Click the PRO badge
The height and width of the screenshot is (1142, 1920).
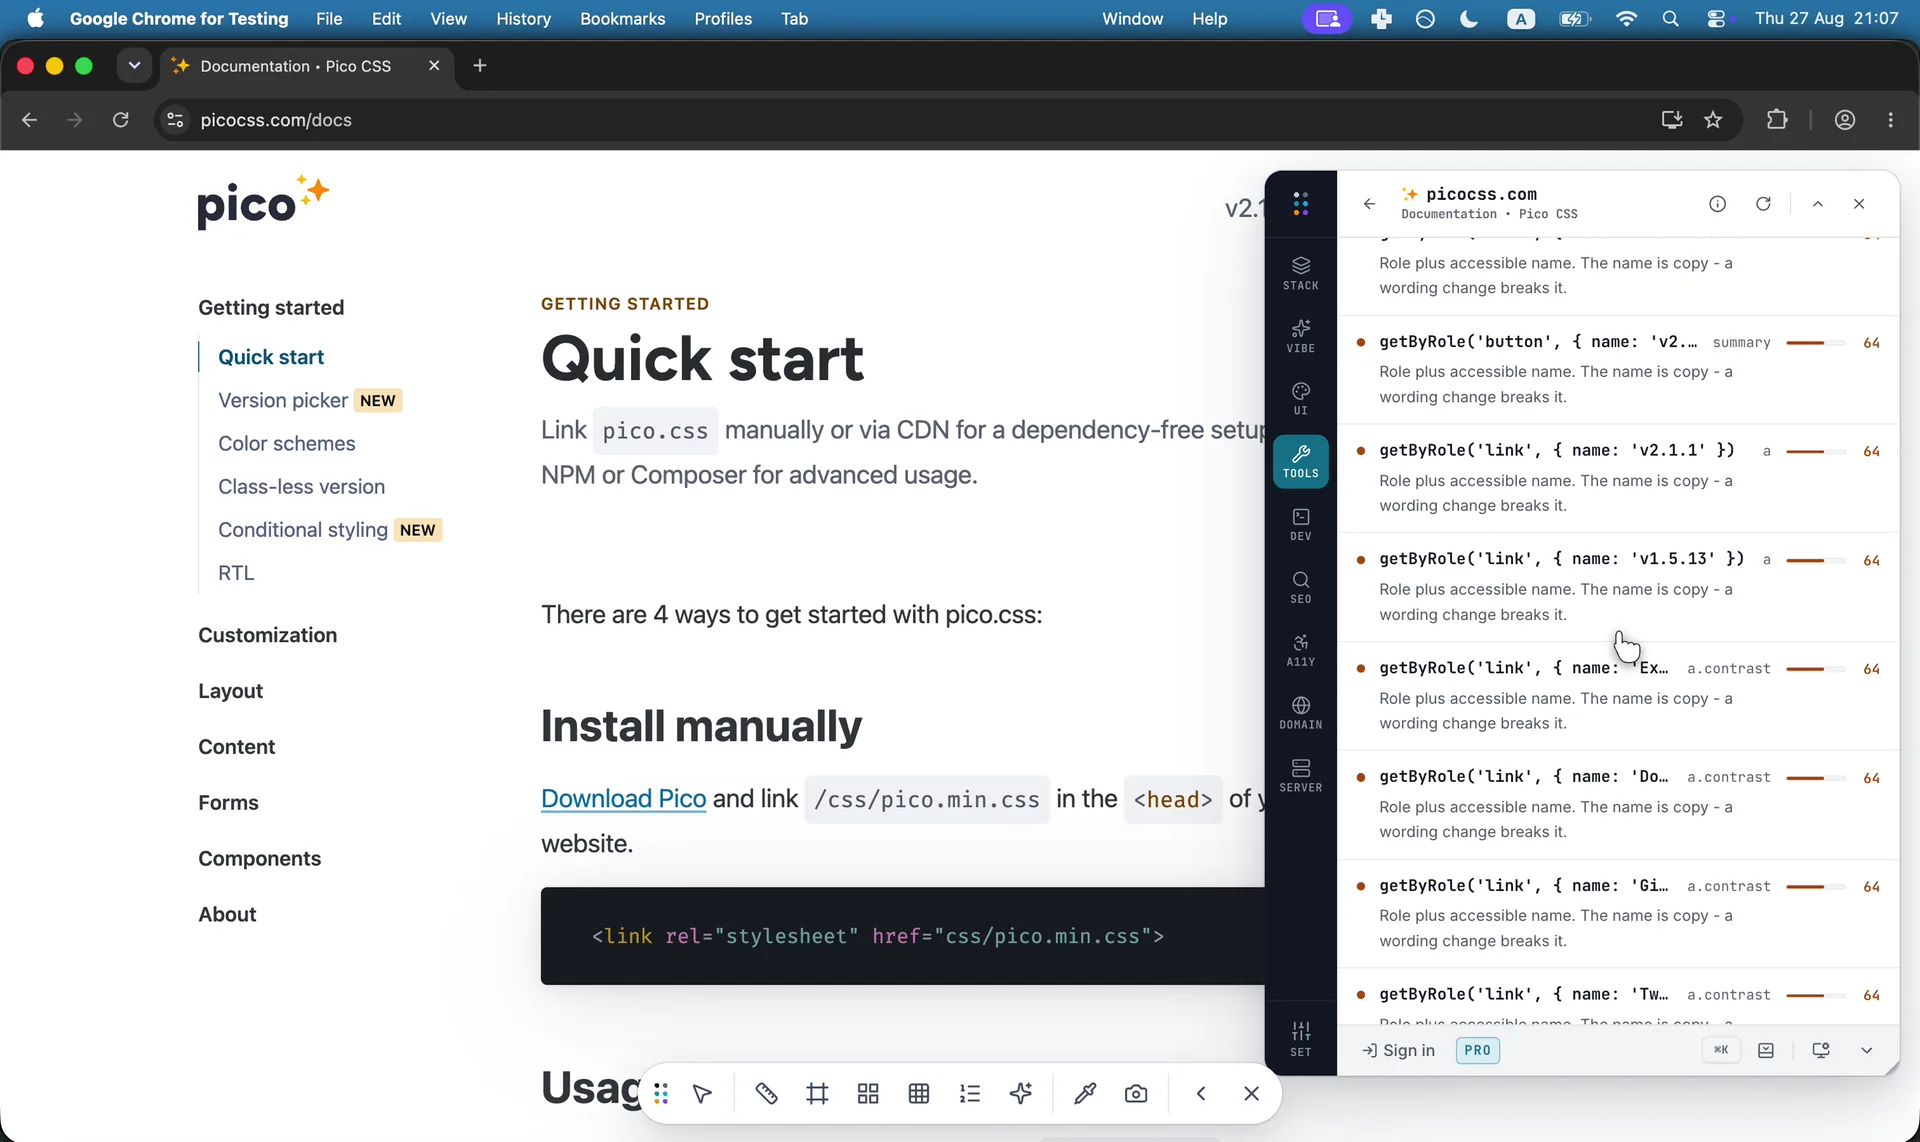coord(1477,1050)
